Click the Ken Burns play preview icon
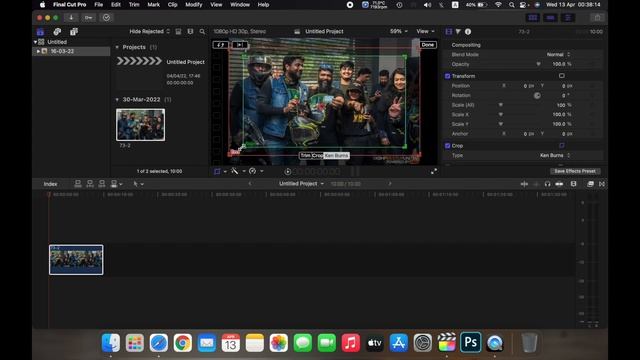This screenshot has height=360, width=640. [240, 45]
